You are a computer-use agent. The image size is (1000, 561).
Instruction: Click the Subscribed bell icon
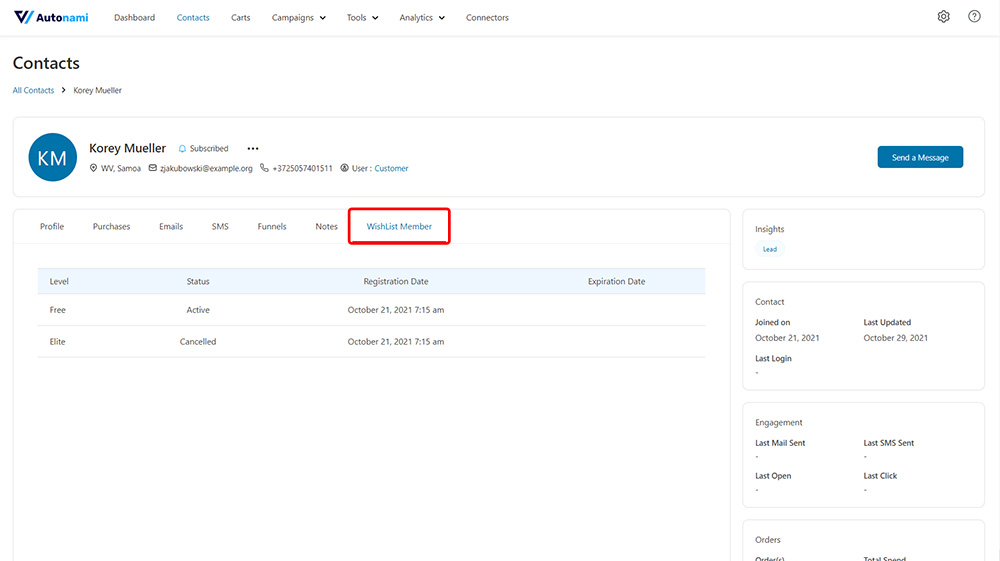pyautogui.click(x=182, y=149)
